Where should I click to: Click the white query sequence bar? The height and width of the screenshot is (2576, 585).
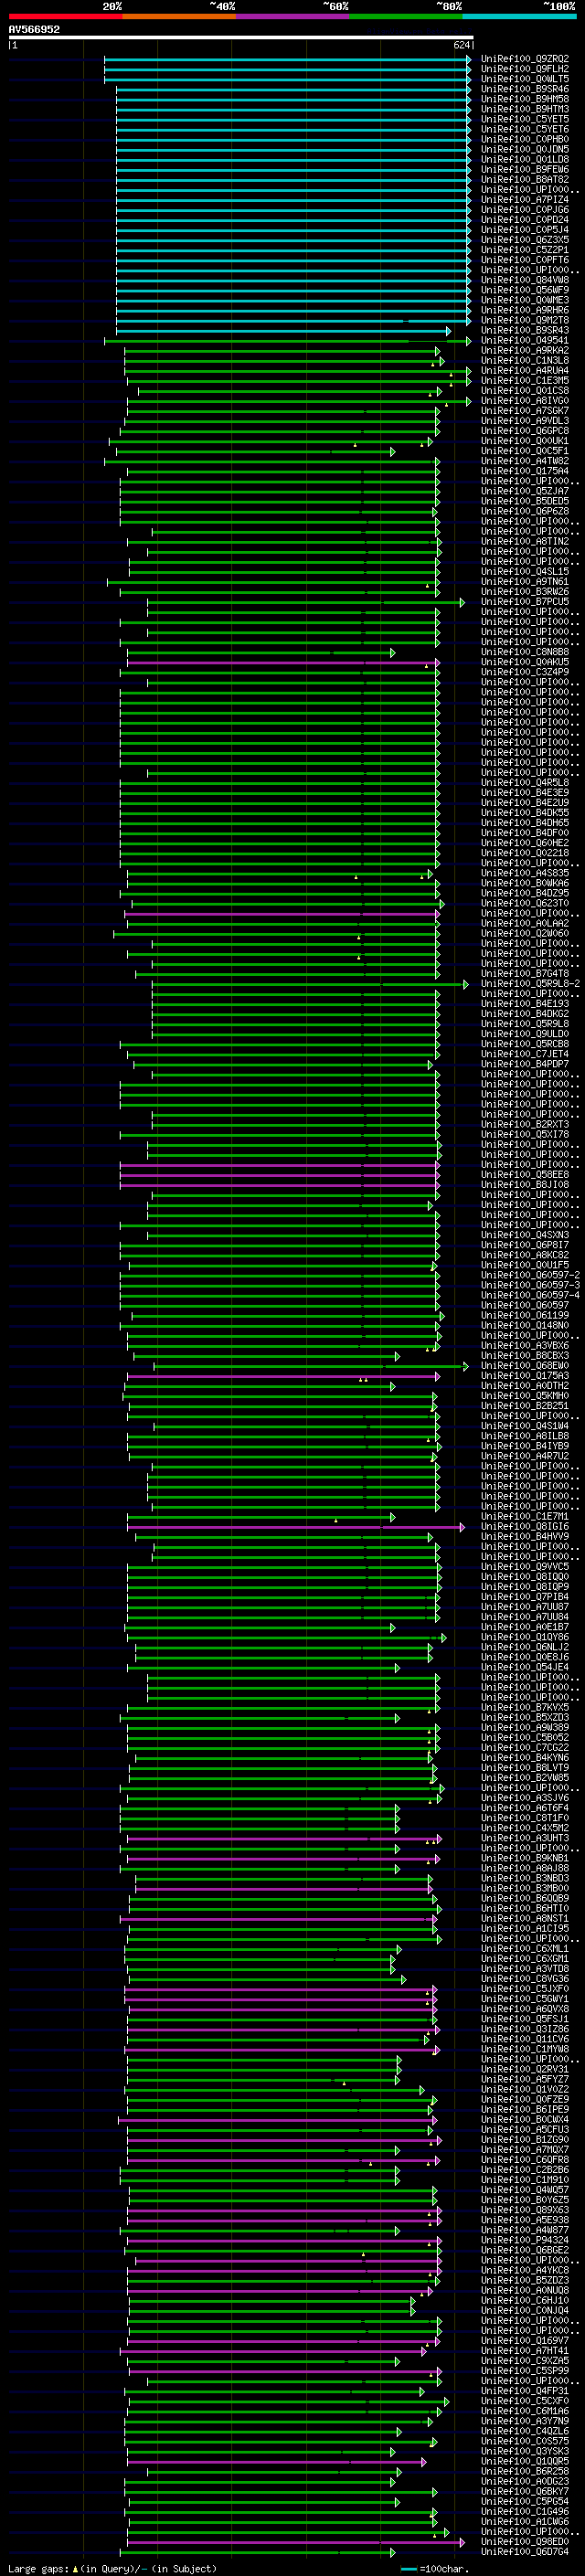(240, 37)
